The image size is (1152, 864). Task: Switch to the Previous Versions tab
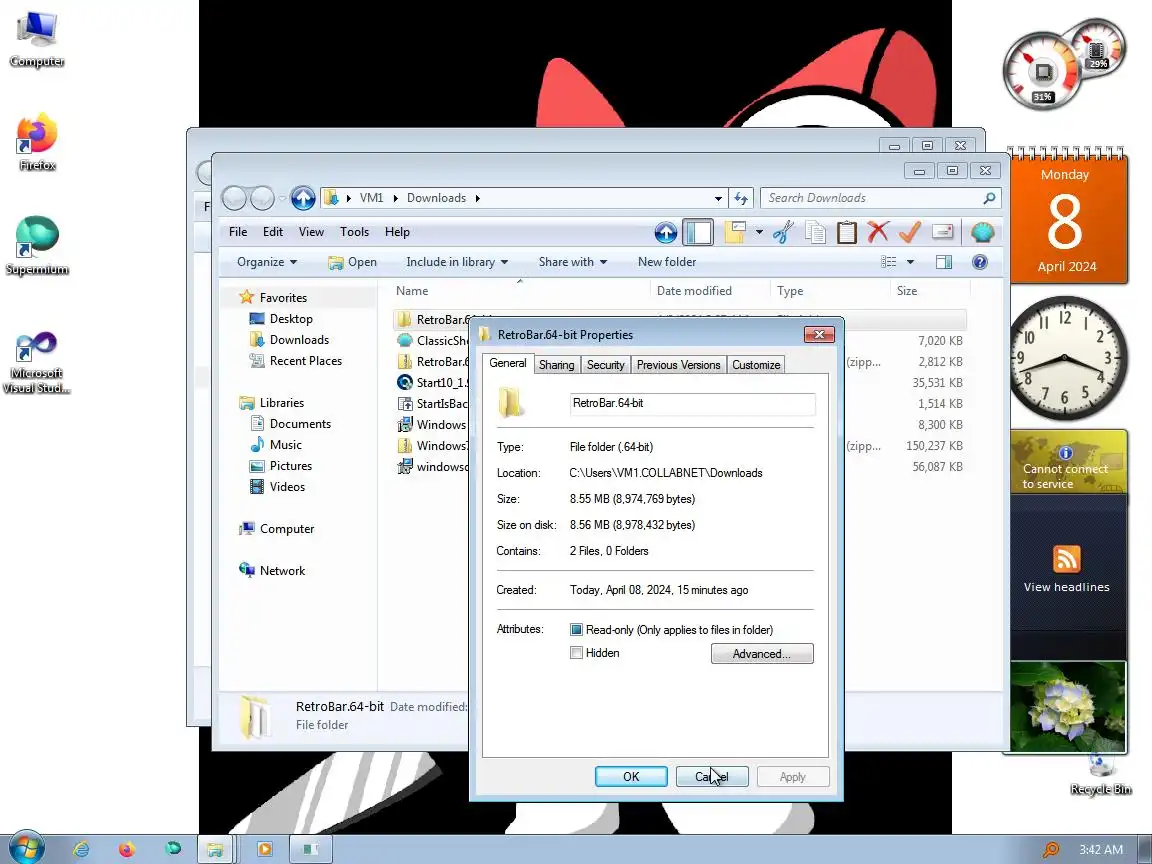[678, 365]
